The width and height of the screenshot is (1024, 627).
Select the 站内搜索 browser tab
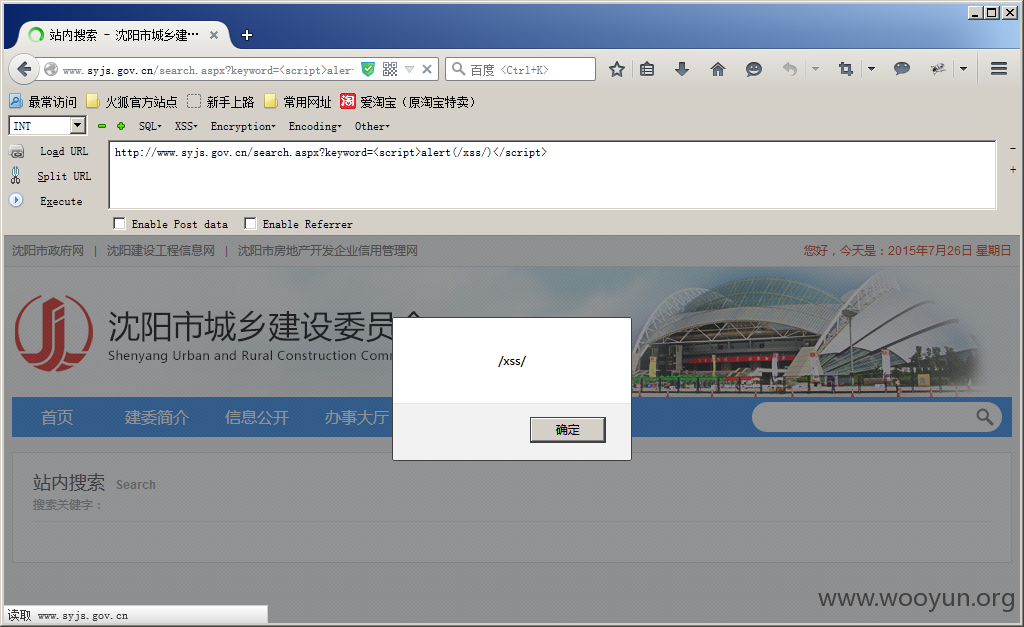(124, 35)
